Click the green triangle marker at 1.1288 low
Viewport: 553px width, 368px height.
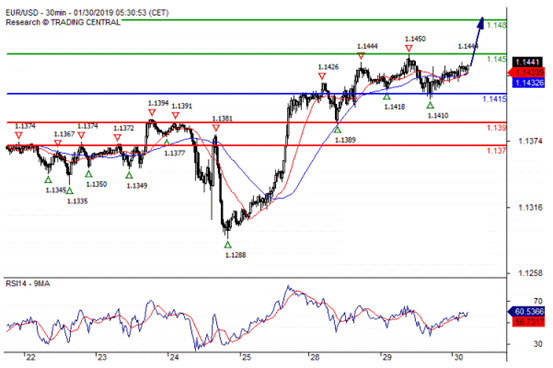tap(228, 245)
